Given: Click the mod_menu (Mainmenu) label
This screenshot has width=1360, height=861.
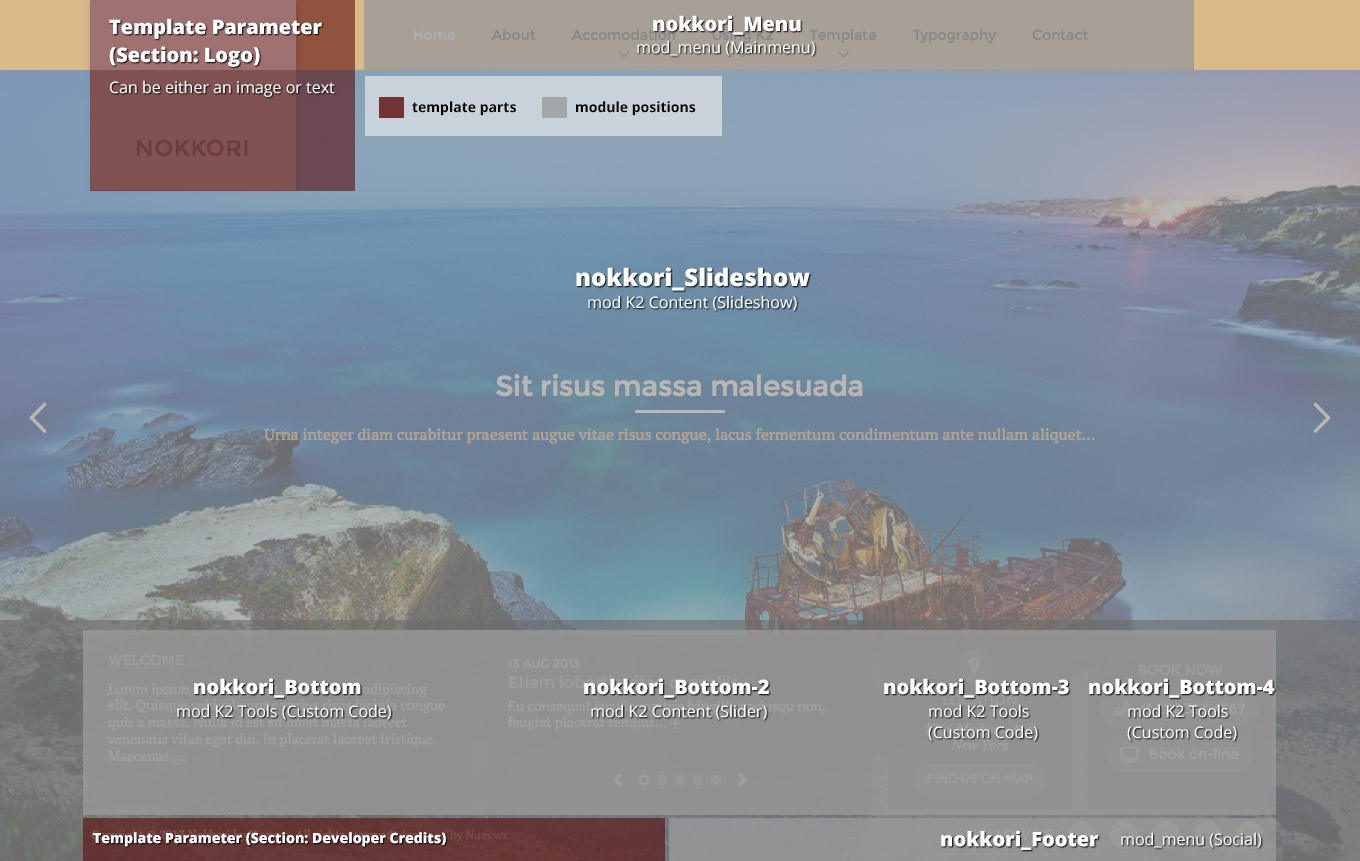Looking at the screenshot, I should (x=726, y=47).
